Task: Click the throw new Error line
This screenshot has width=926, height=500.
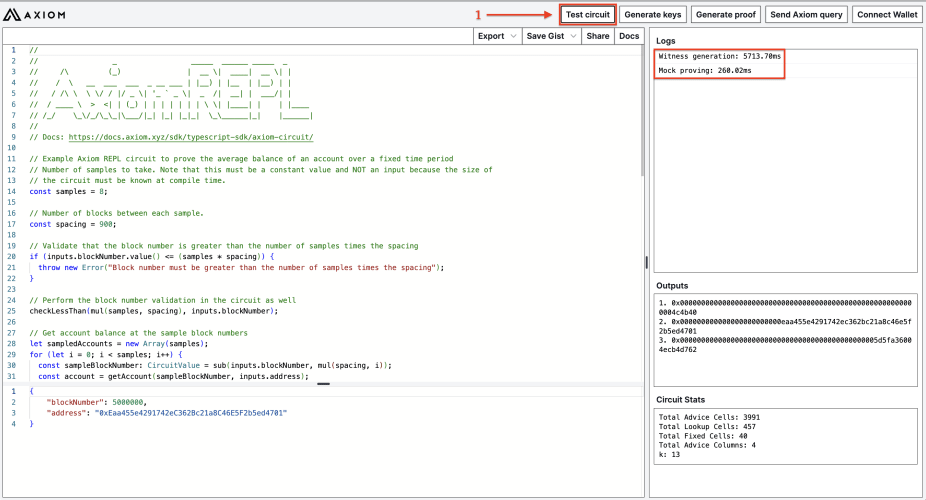Action: [x=241, y=267]
